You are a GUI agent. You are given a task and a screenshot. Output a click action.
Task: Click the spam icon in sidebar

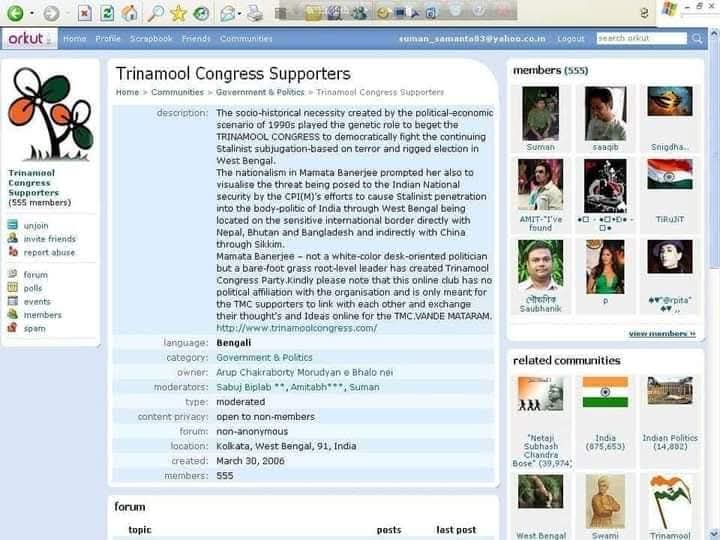(13, 328)
